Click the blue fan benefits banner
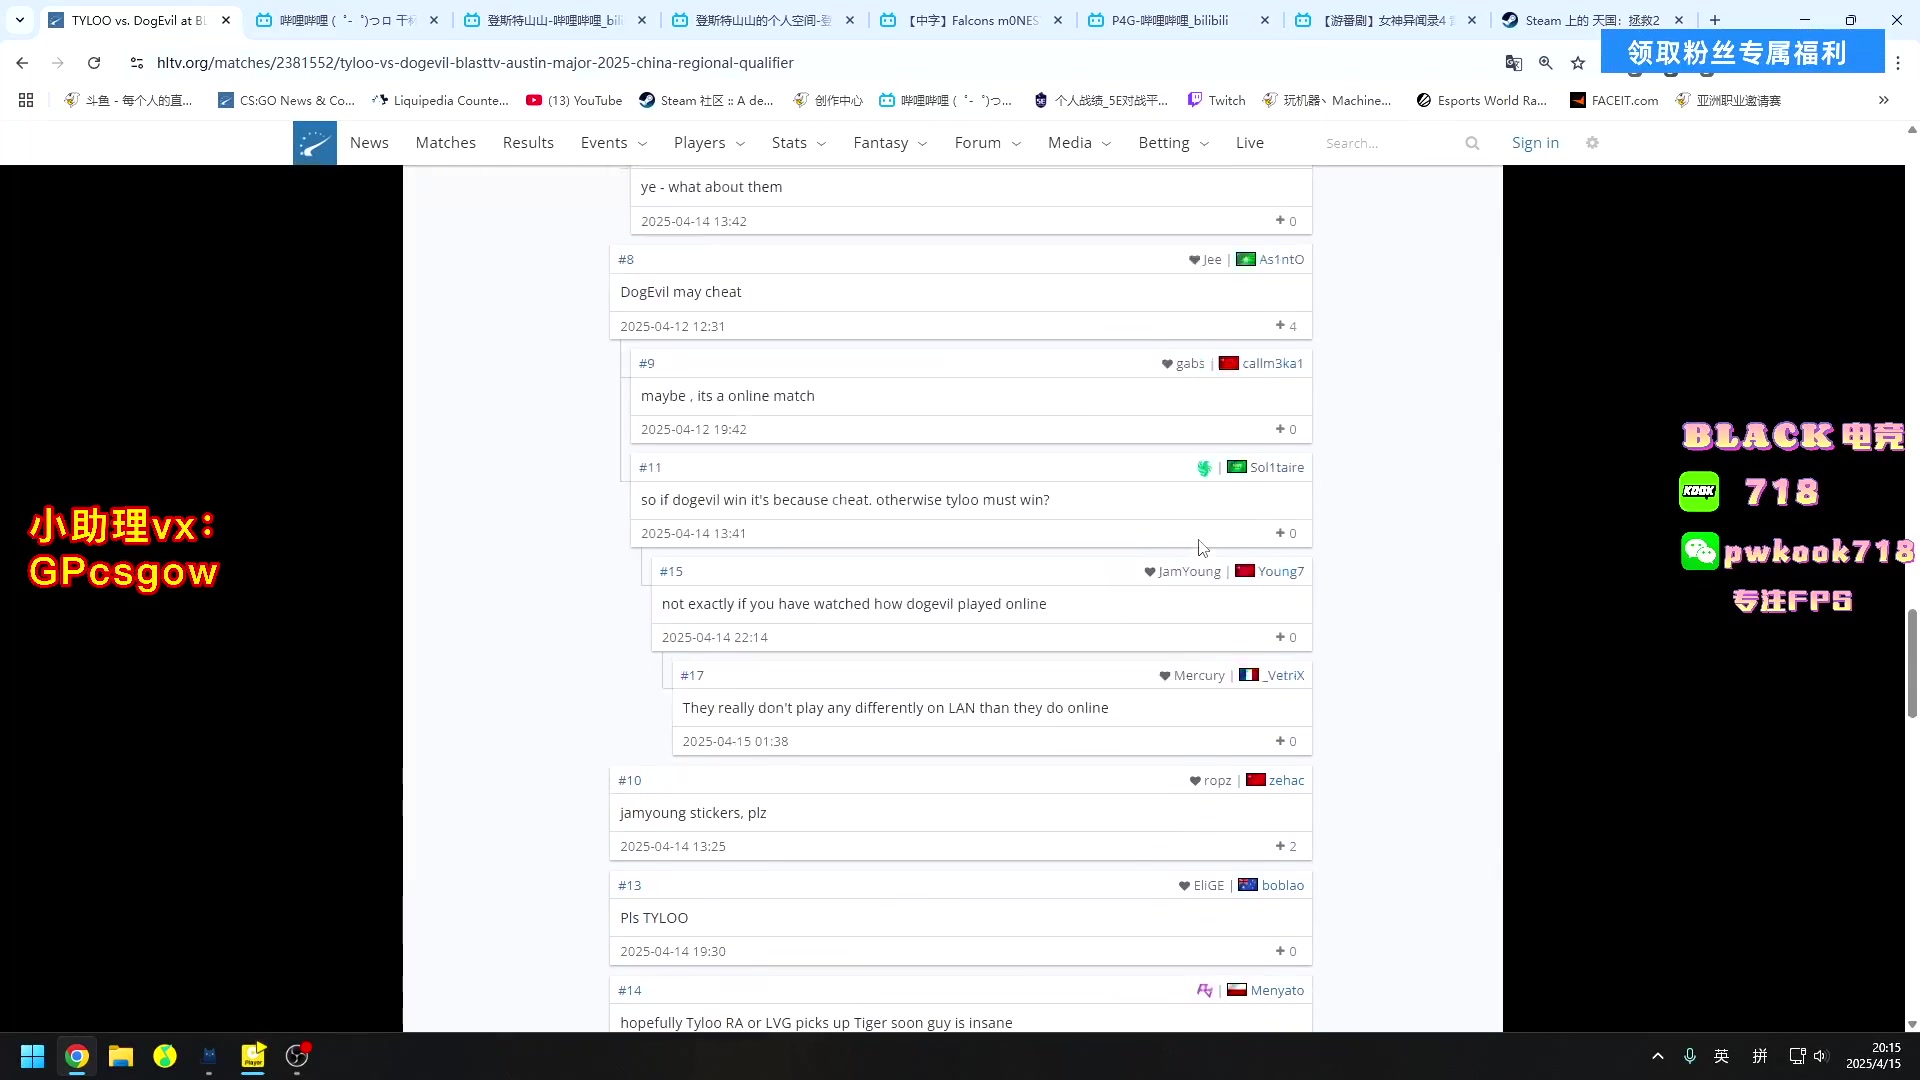The height and width of the screenshot is (1080, 1920). coord(1742,51)
